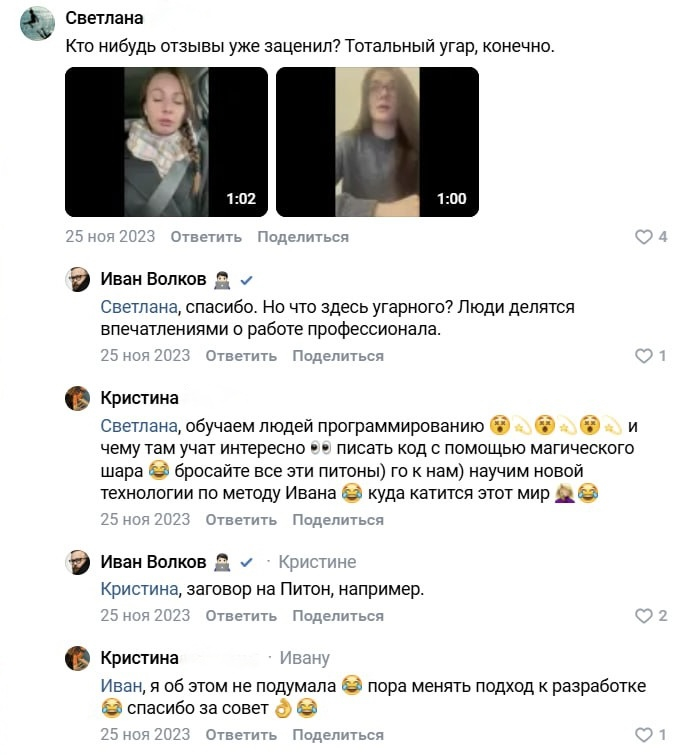Like Светлана's comment with the heart icon

click(x=644, y=237)
